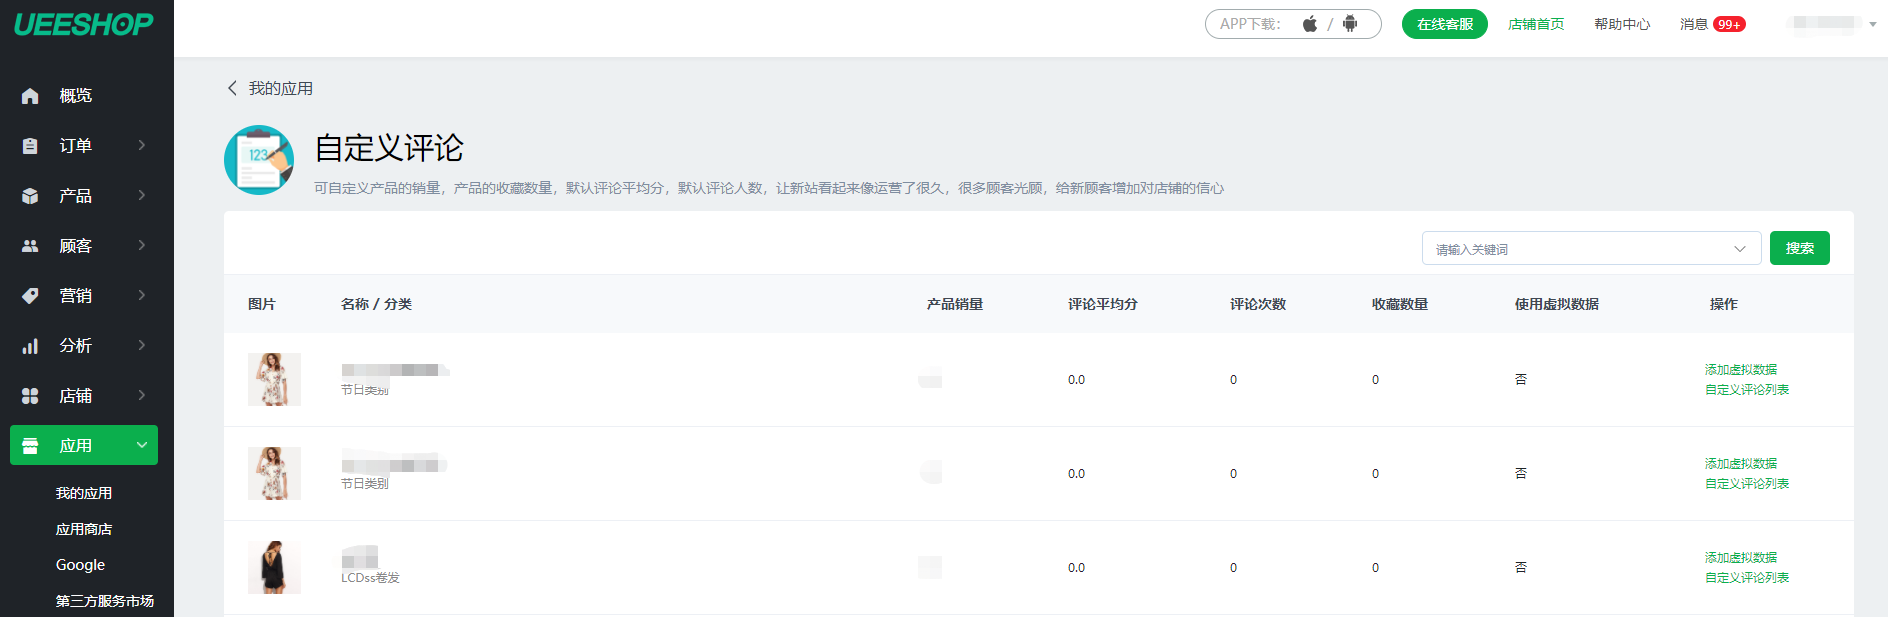The image size is (1888, 617).
Task: Download the Android app via the robot icon
Action: (x=1350, y=24)
